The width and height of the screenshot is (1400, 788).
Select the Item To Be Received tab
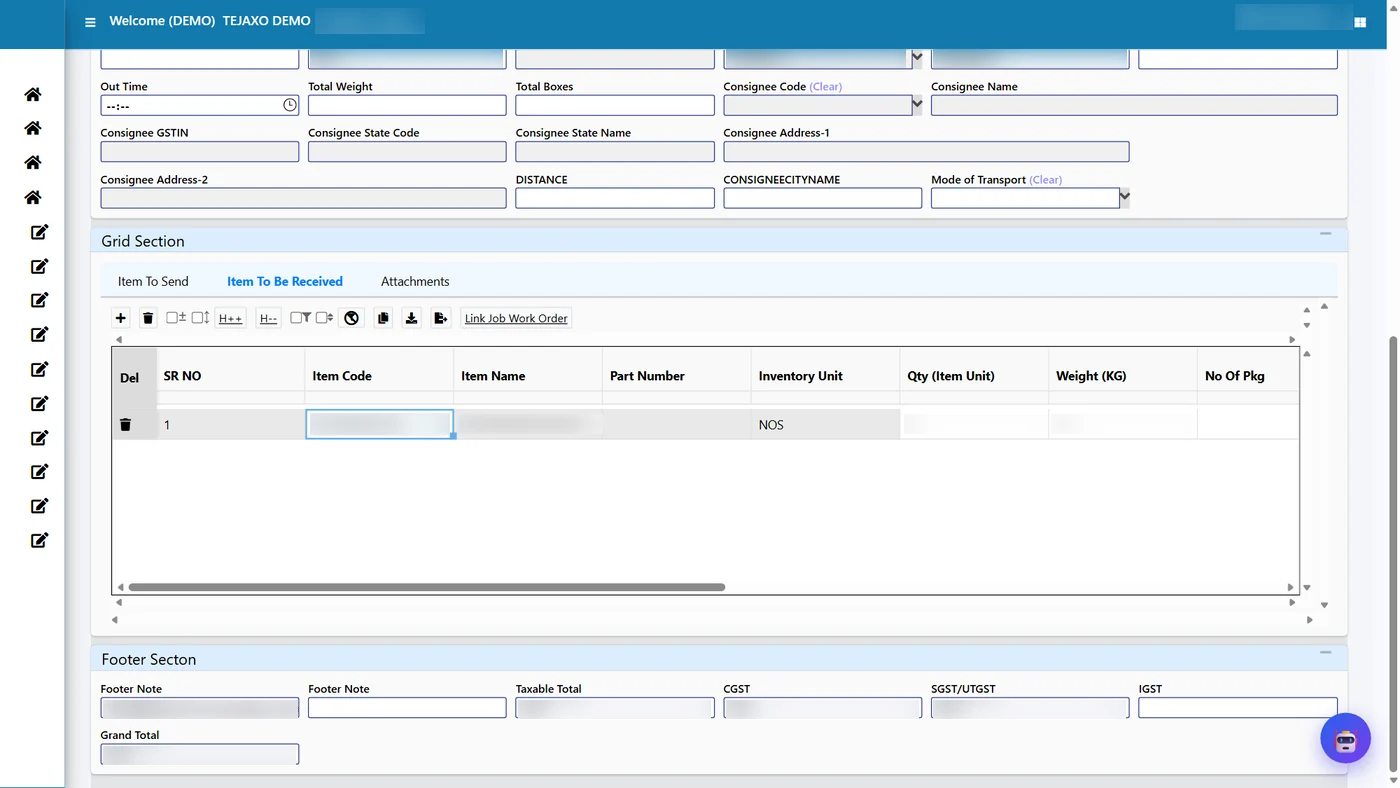click(x=285, y=281)
